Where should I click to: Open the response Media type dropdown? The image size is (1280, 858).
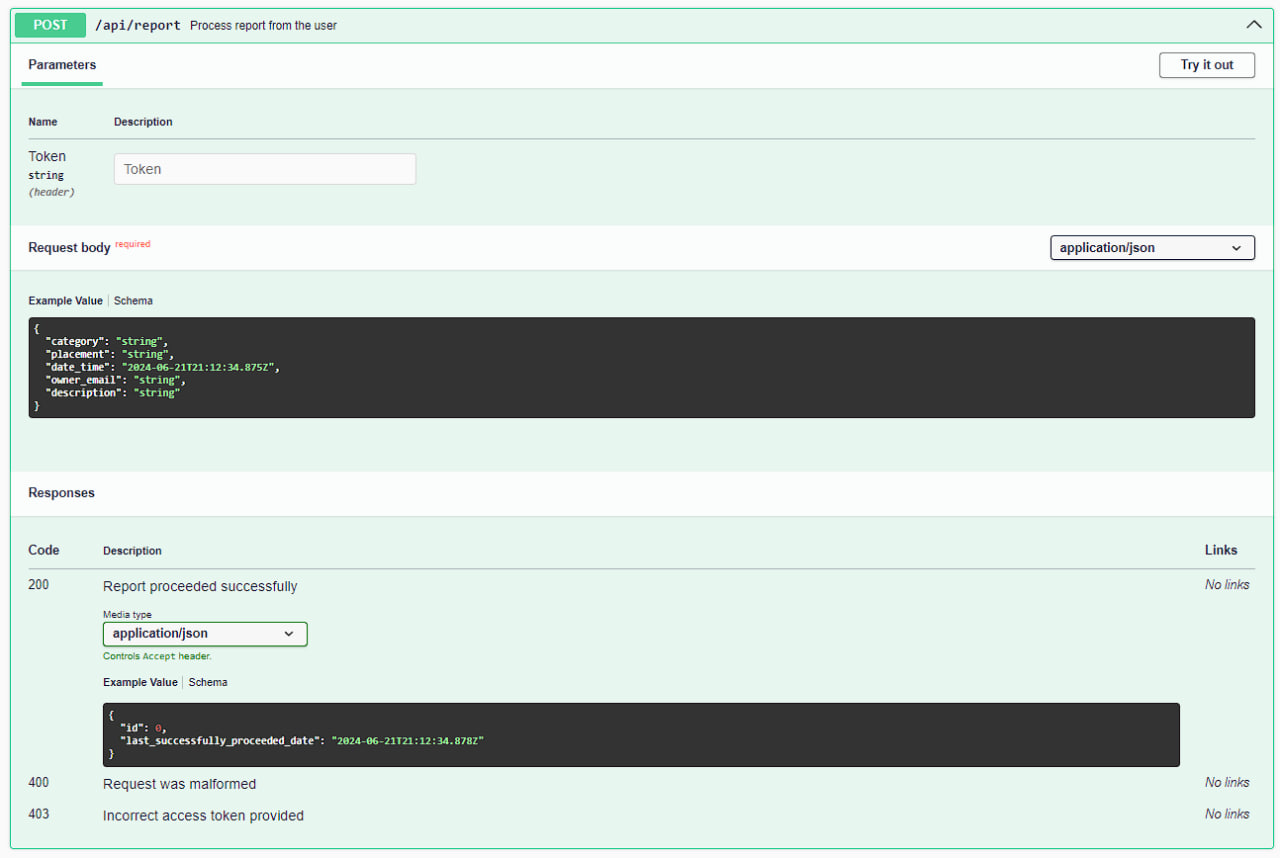[205, 634]
